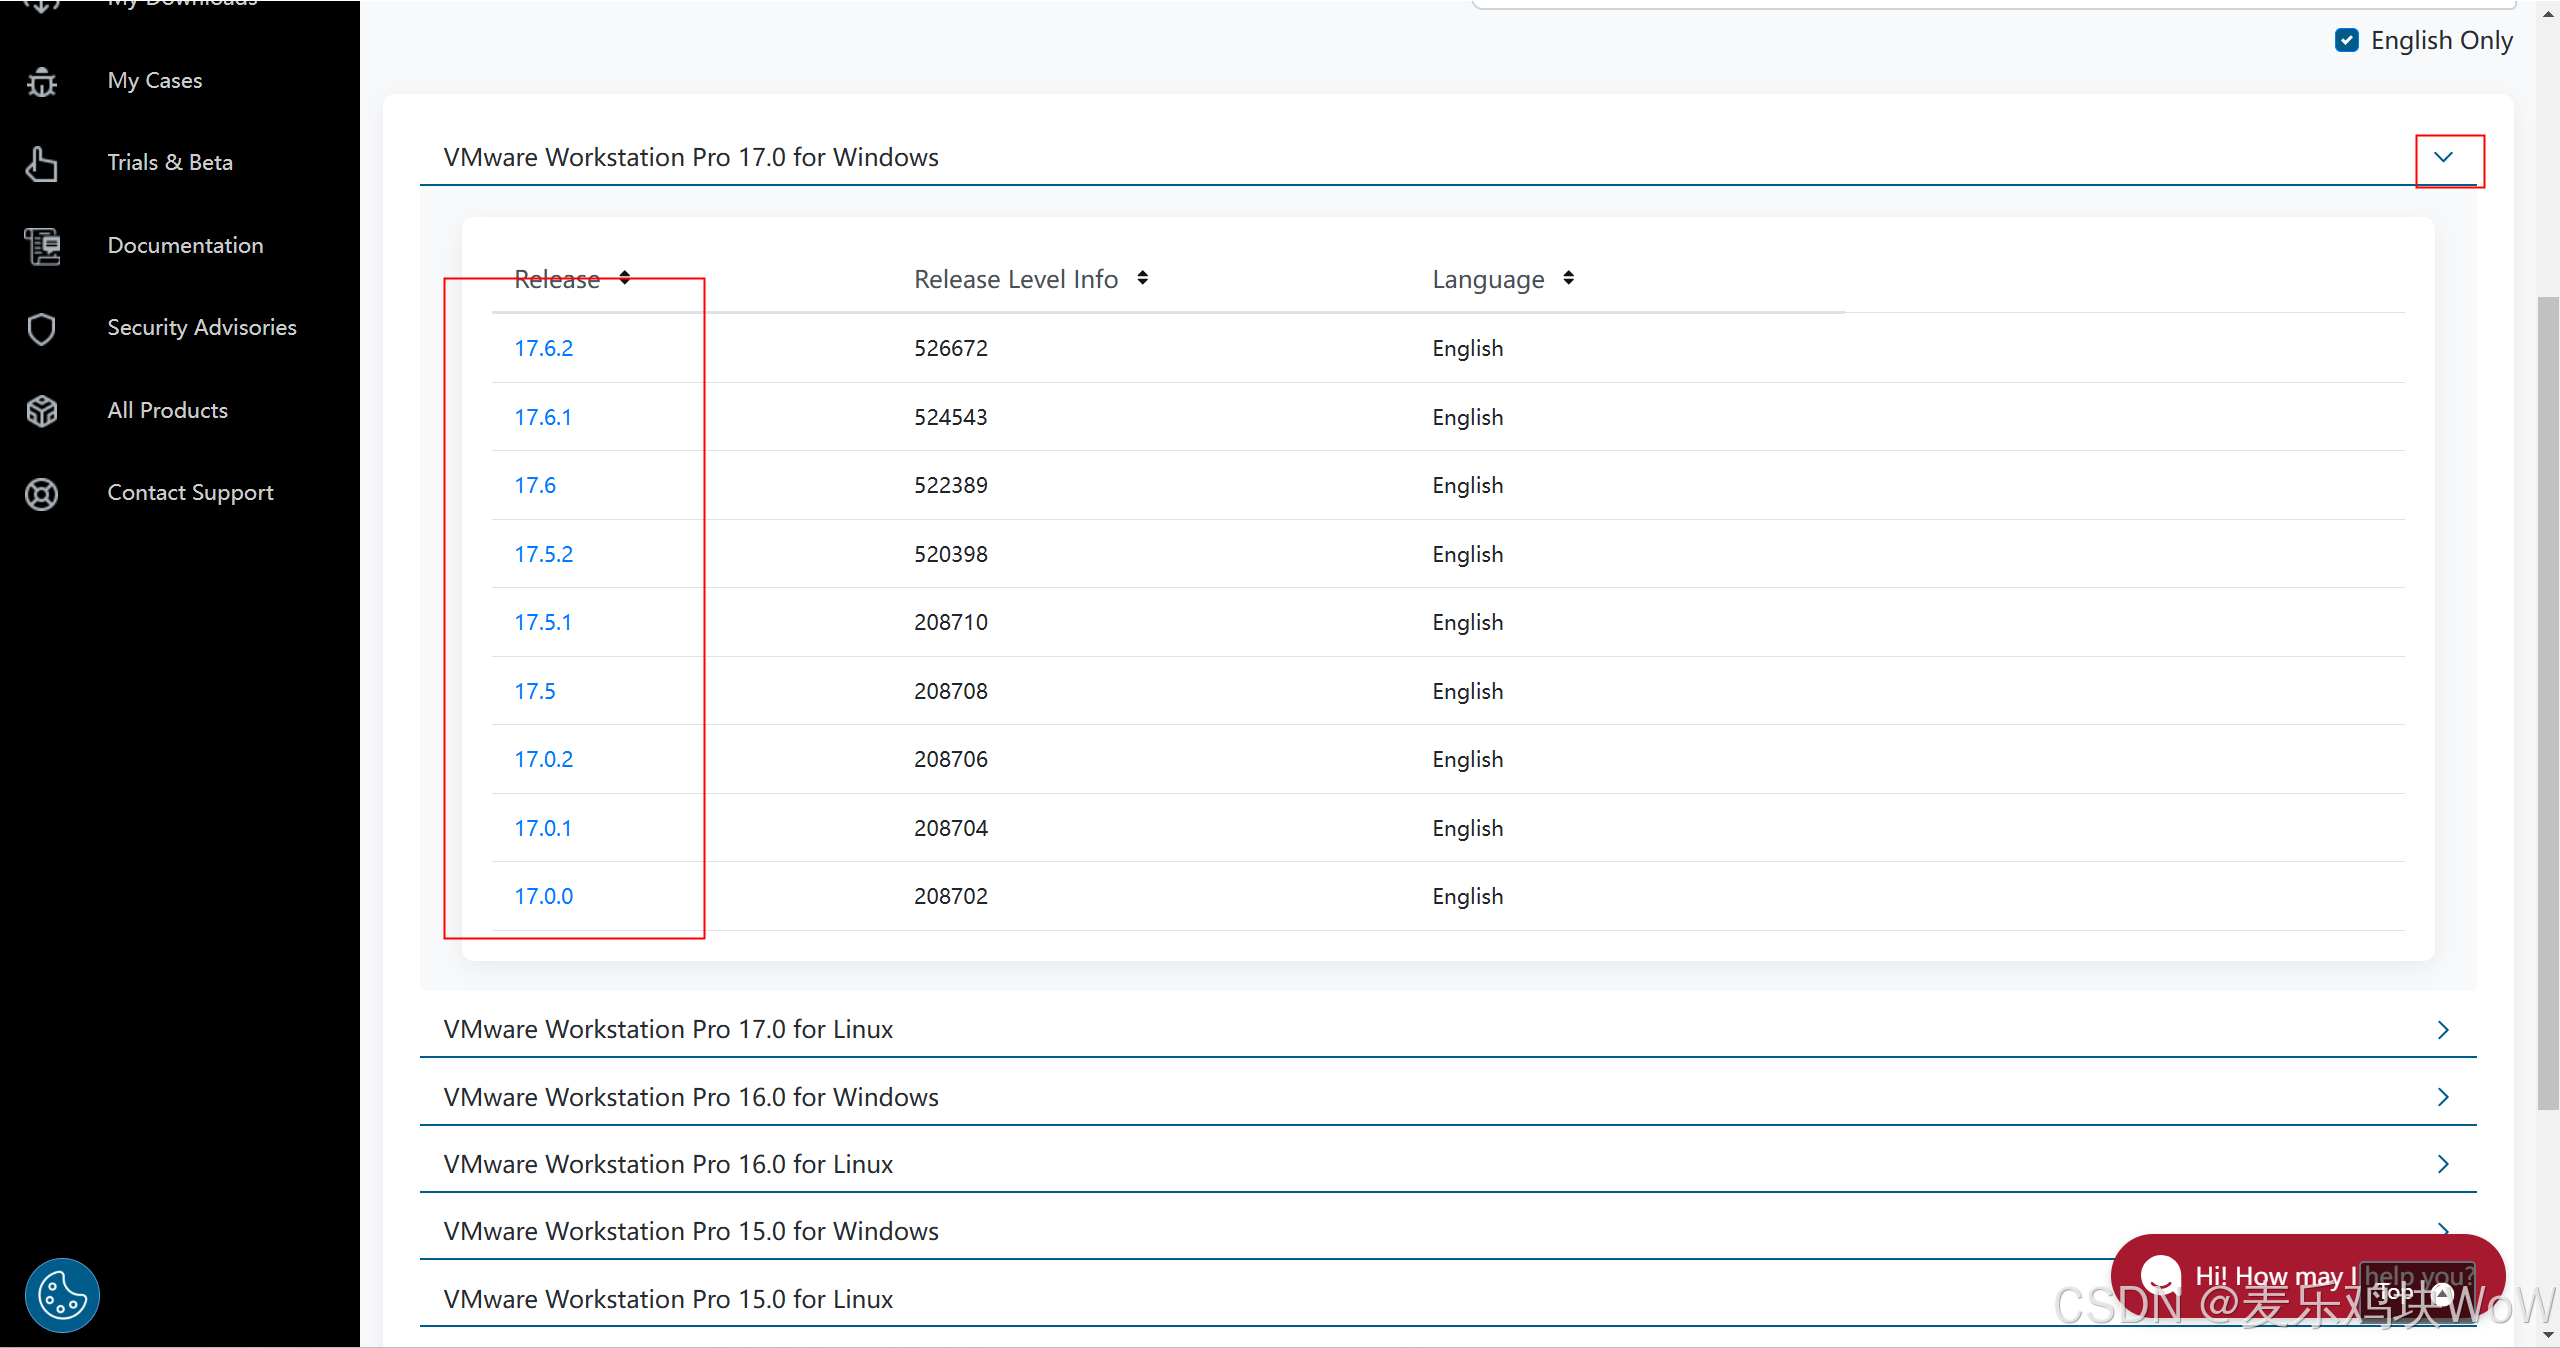
Task: Click the Trials & Beta hand icon
Action: coord(41,164)
